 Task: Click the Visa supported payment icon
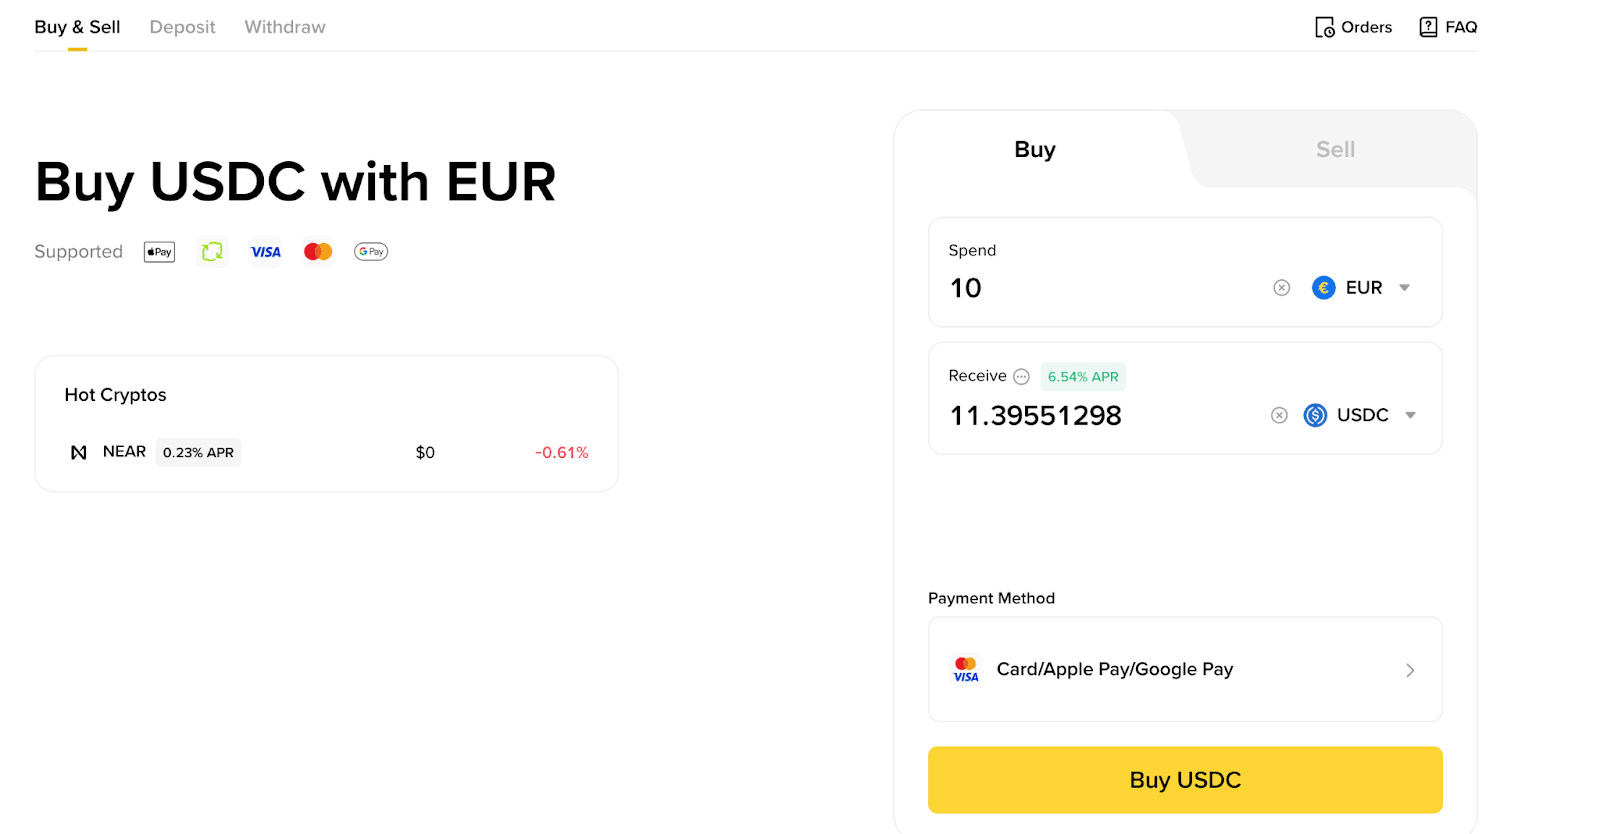265,252
